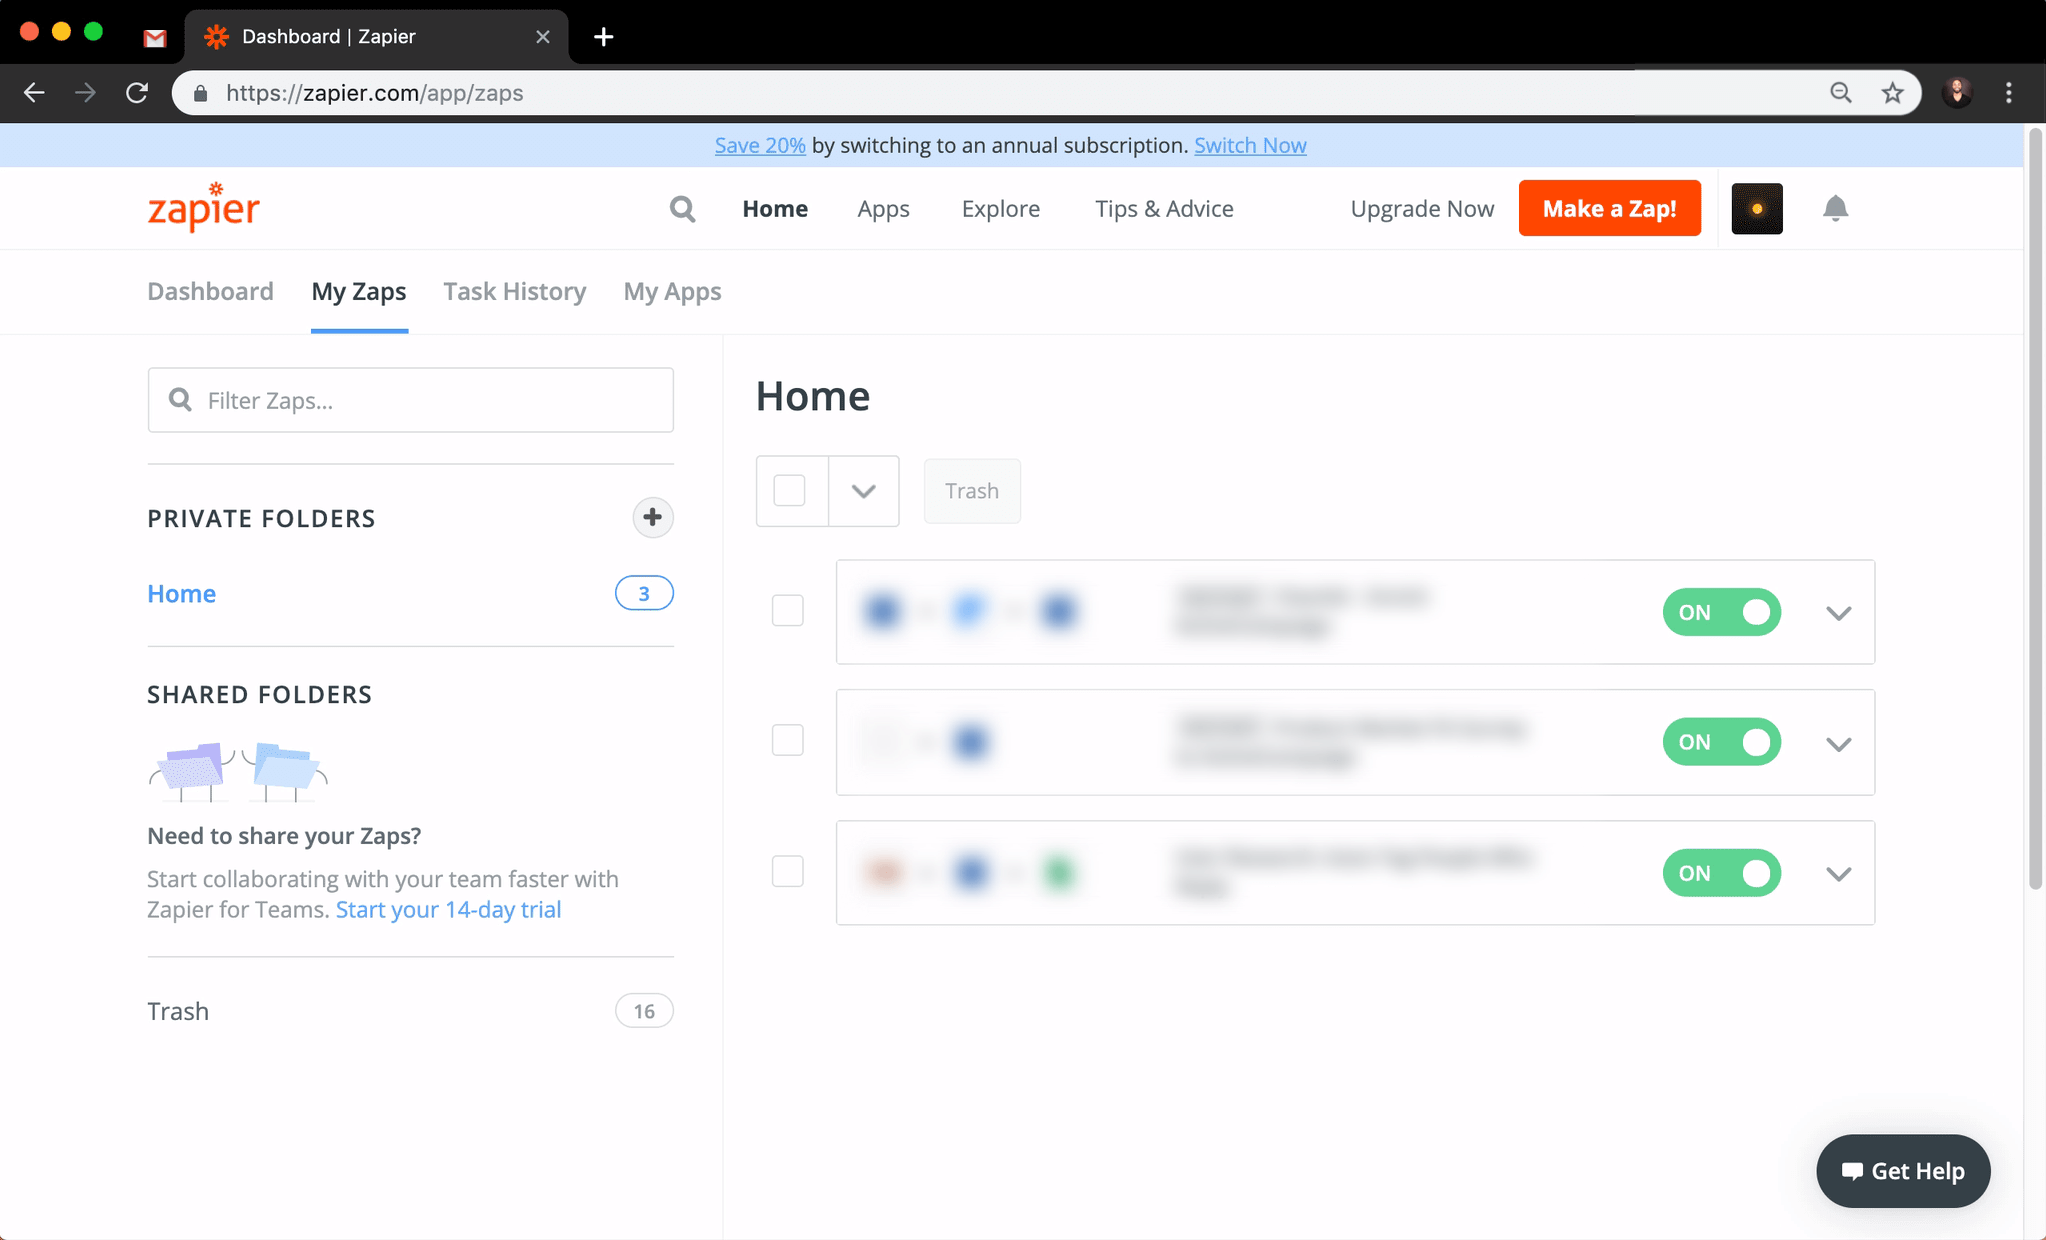Expand the first Zap's chevron menu

click(1838, 613)
